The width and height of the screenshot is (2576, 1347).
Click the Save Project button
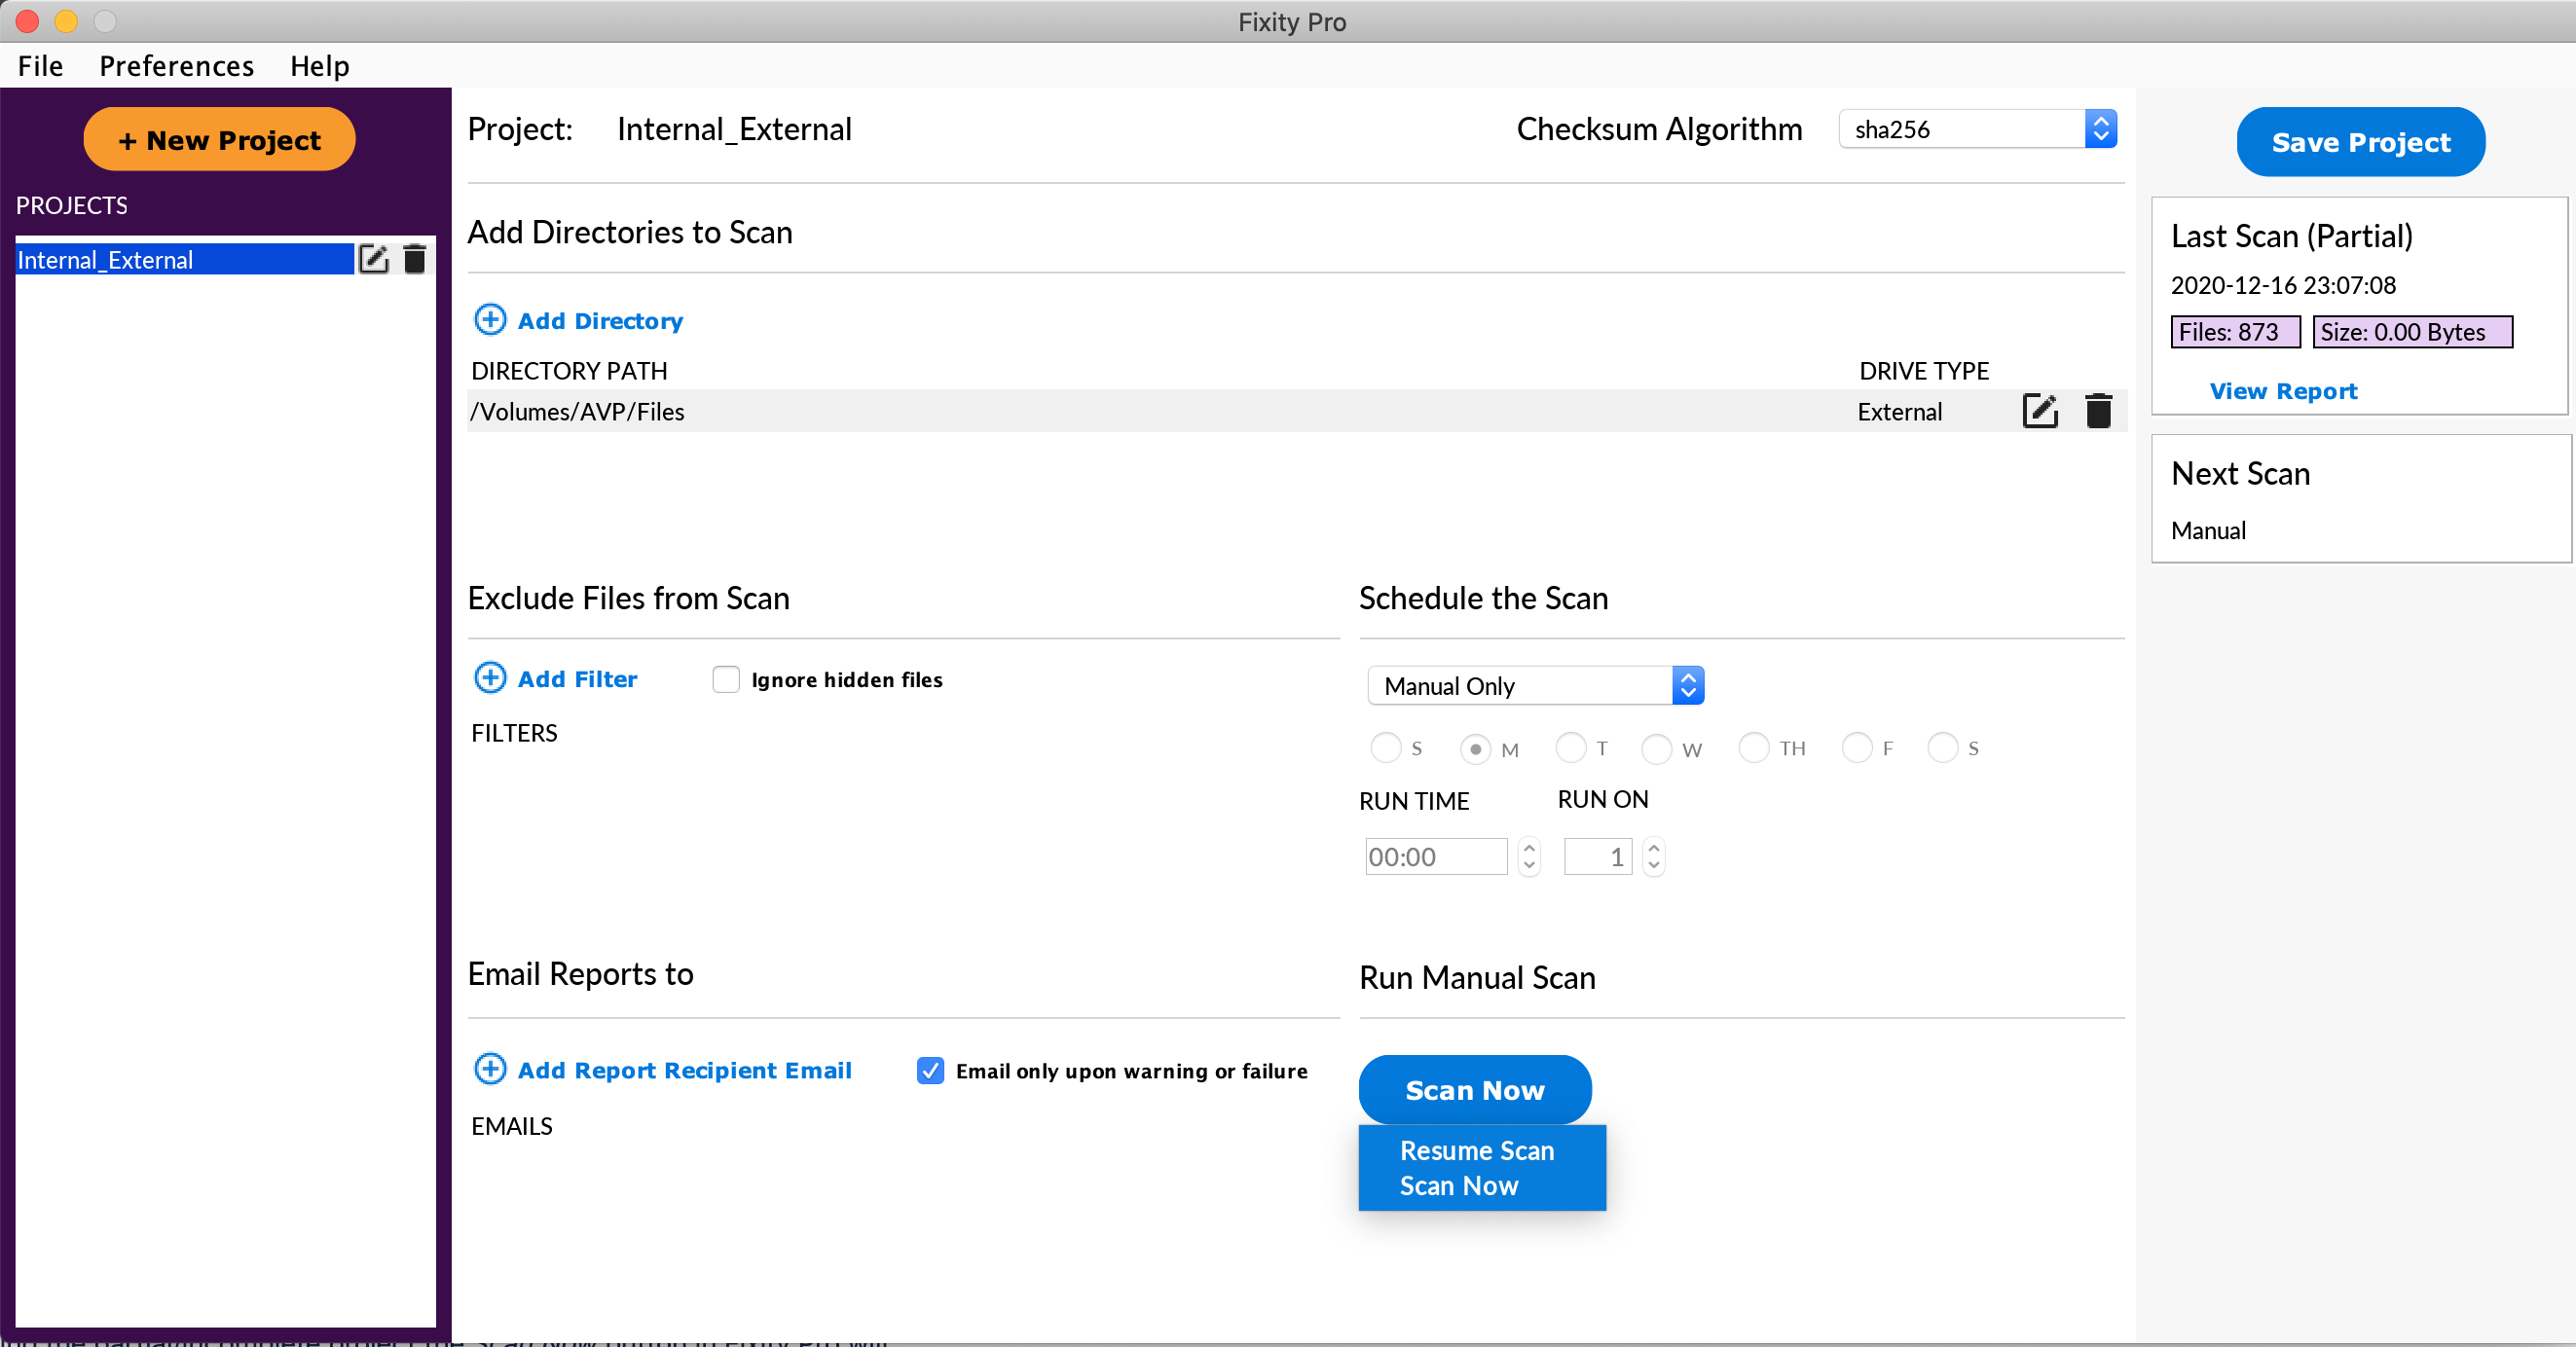click(2361, 142)
